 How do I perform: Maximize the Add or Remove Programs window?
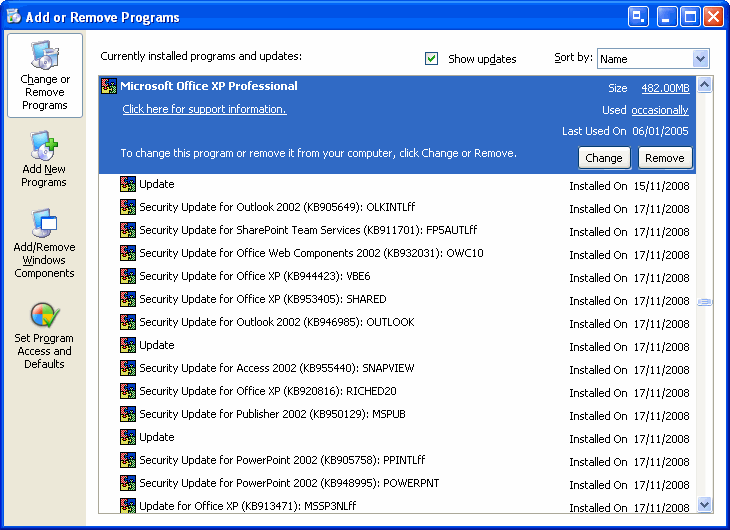tap(690, 17)
